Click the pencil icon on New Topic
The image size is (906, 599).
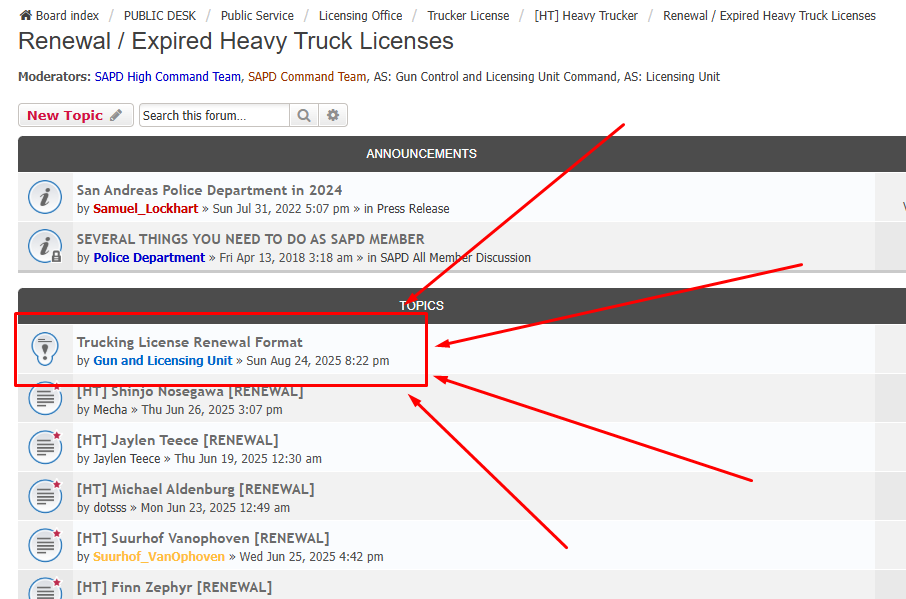116,115
